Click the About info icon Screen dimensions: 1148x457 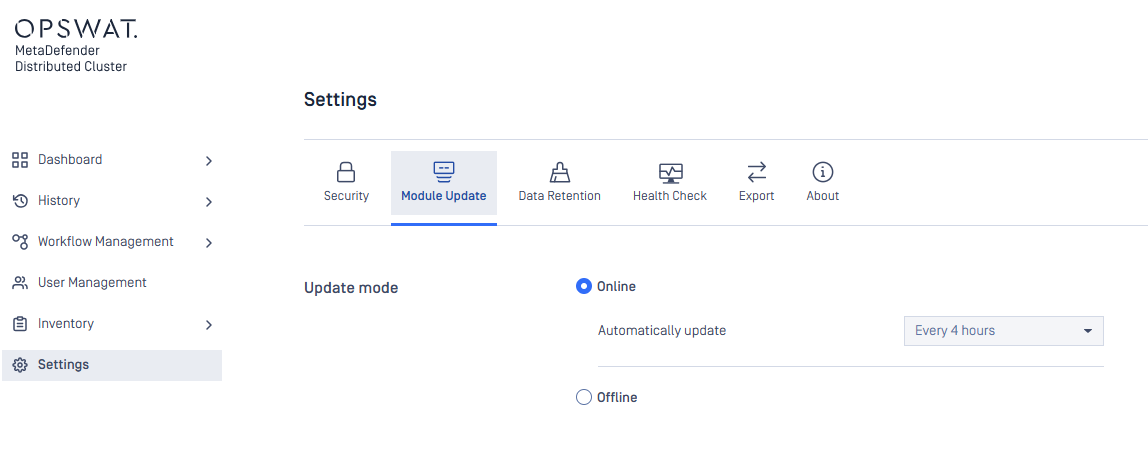[823, 172]
